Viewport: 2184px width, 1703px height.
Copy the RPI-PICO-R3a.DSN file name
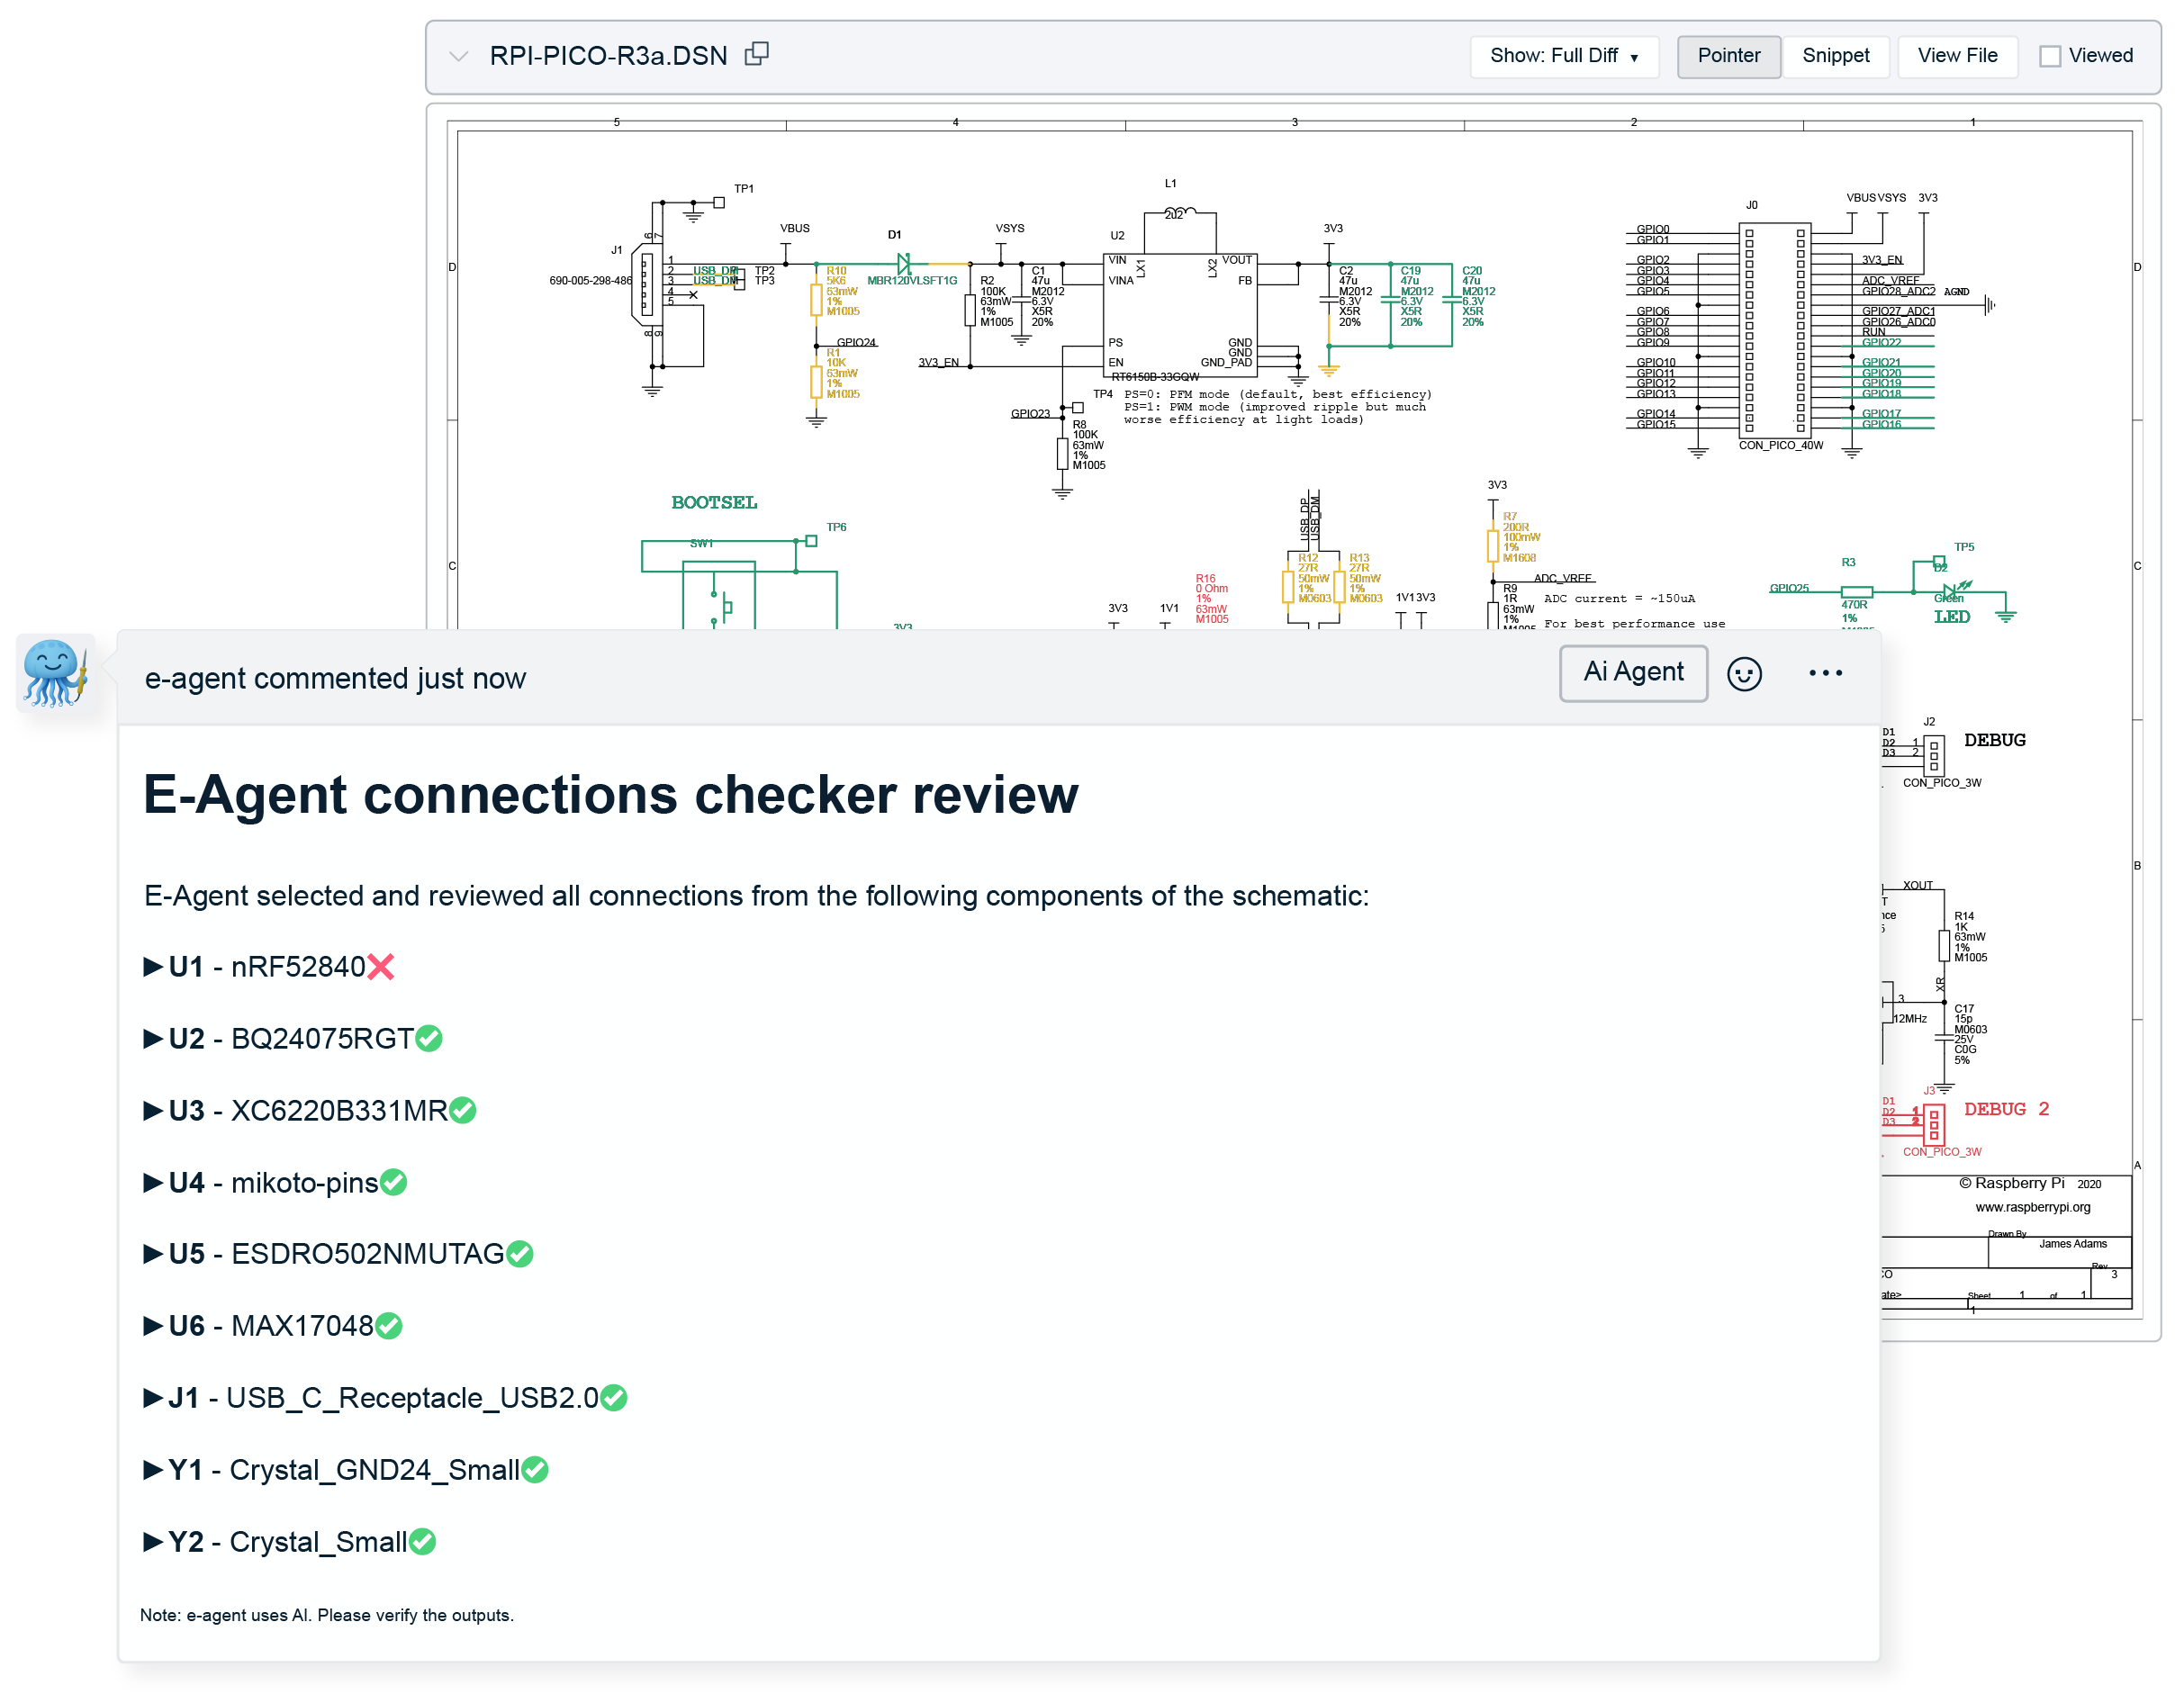pos(757,54)
